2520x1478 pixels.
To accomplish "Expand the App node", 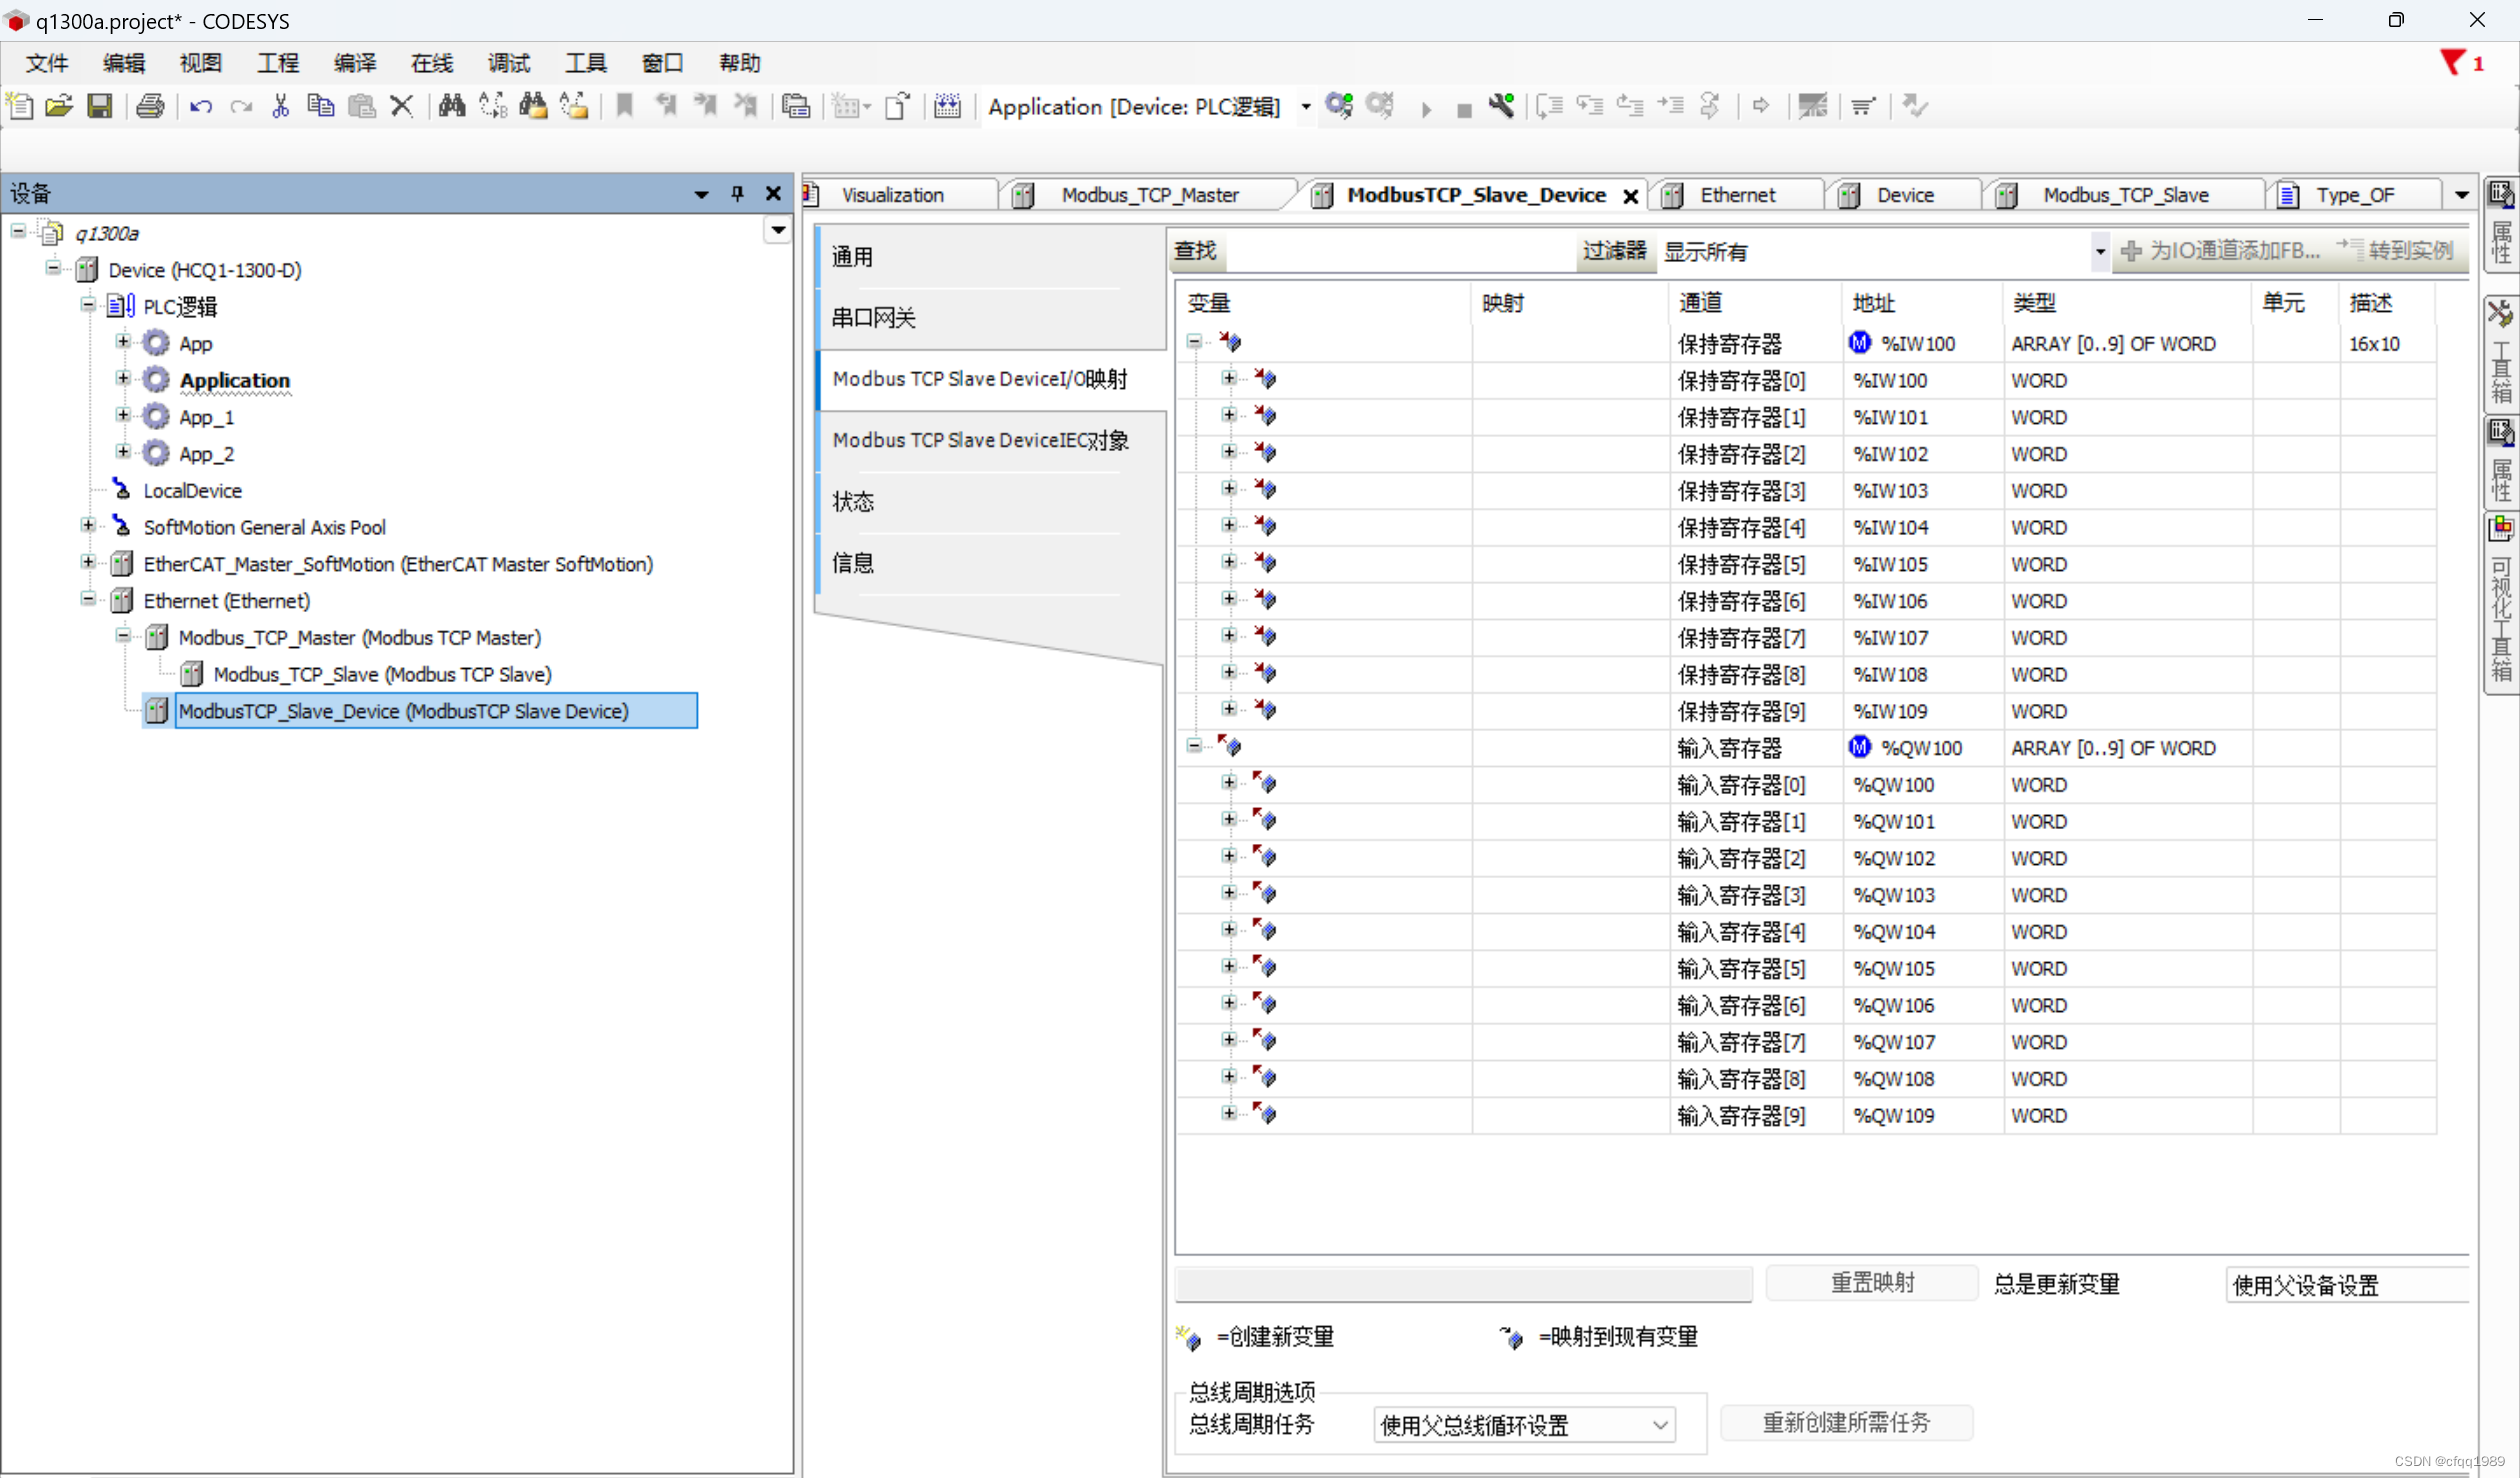I will [x=123, y=342].
